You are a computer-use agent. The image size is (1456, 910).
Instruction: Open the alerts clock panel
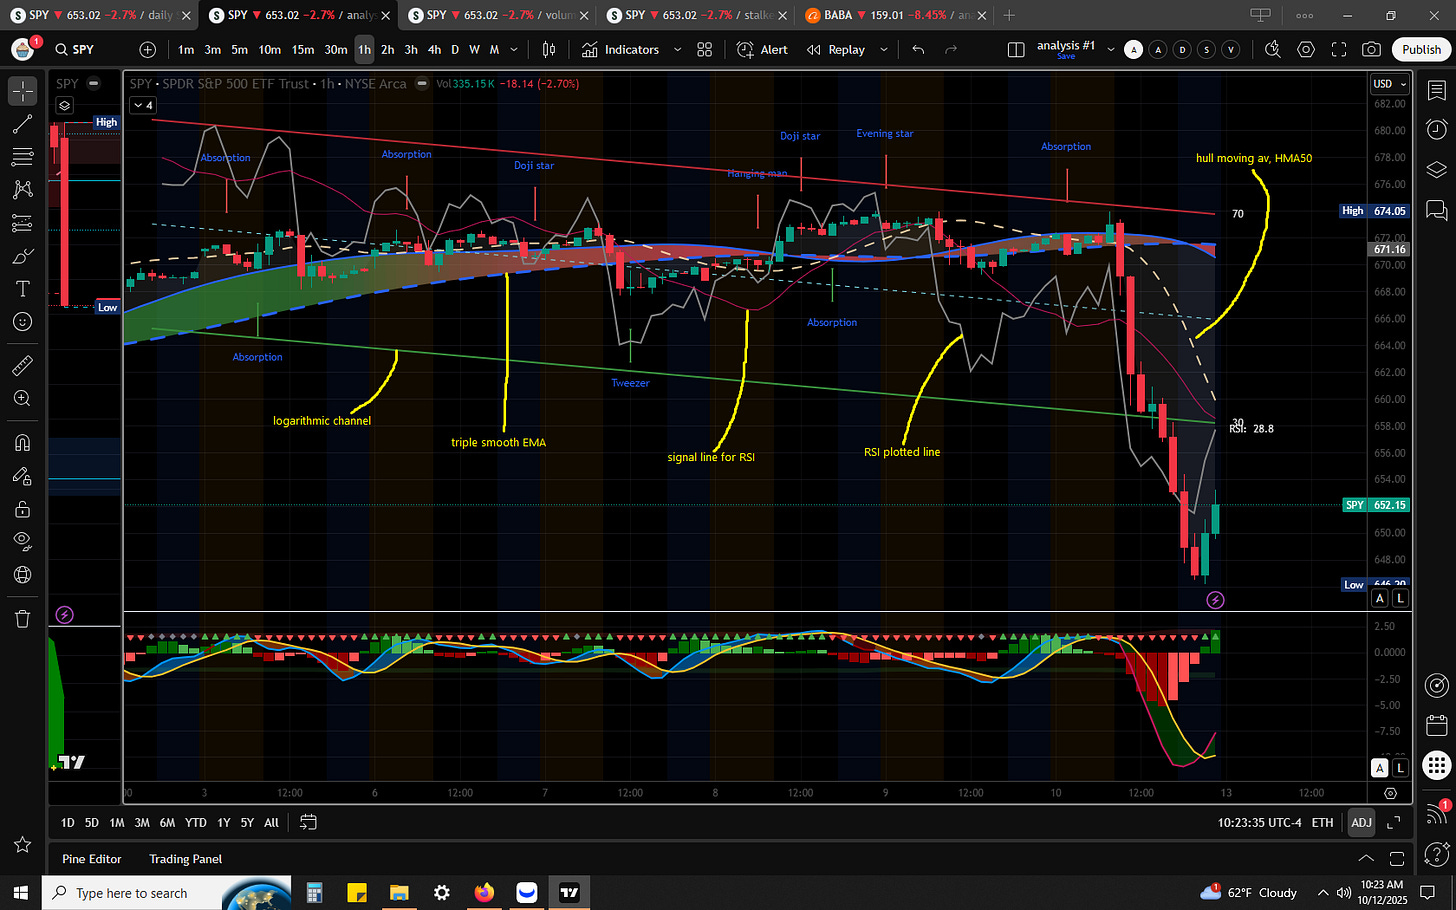1437,129
